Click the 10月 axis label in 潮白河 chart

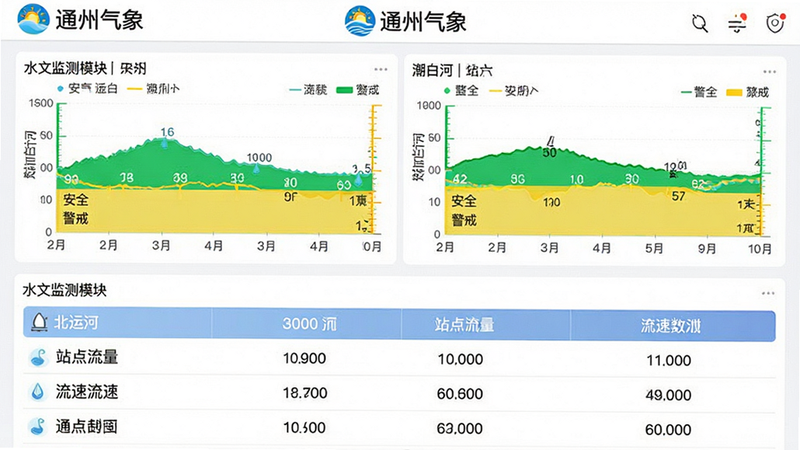tap(760, 248)
